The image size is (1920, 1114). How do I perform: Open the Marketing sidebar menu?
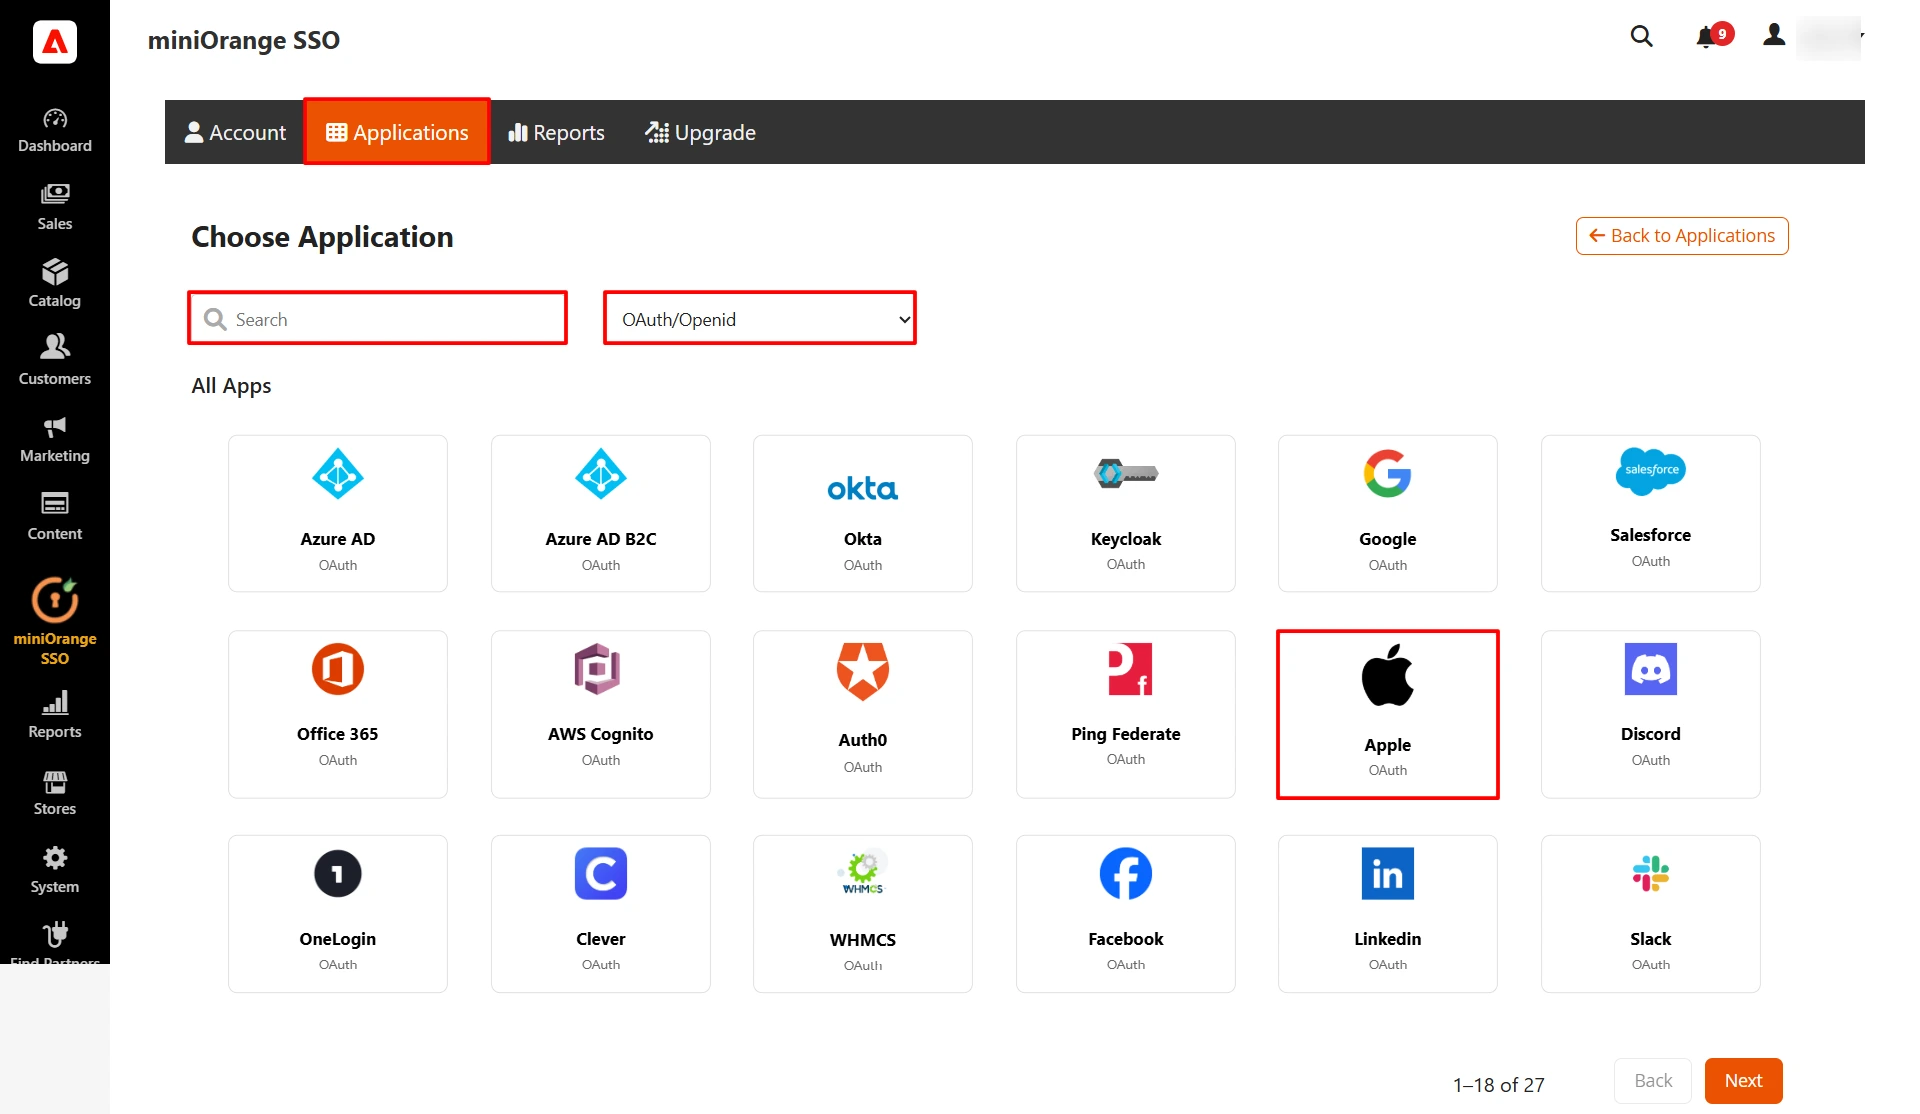(x=55, y=440)
